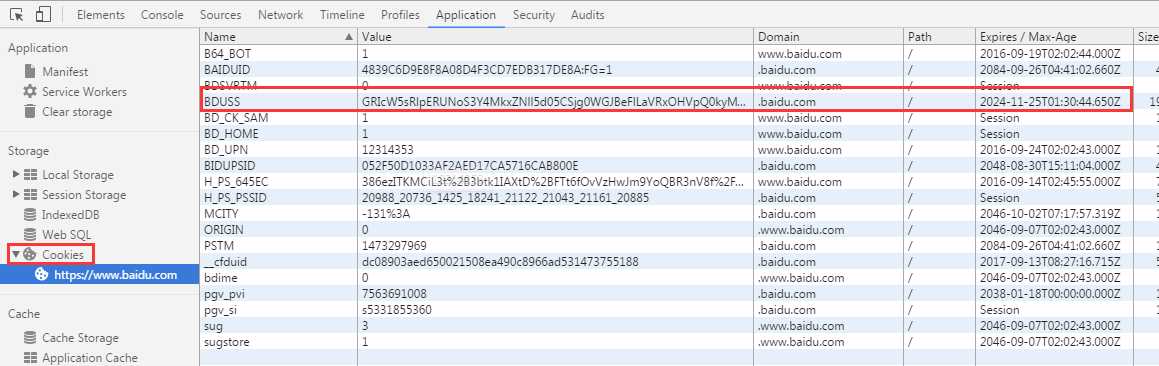Click the Cookies cookie icon
The image size is (1159, 366).
click(x=30, y=254)
